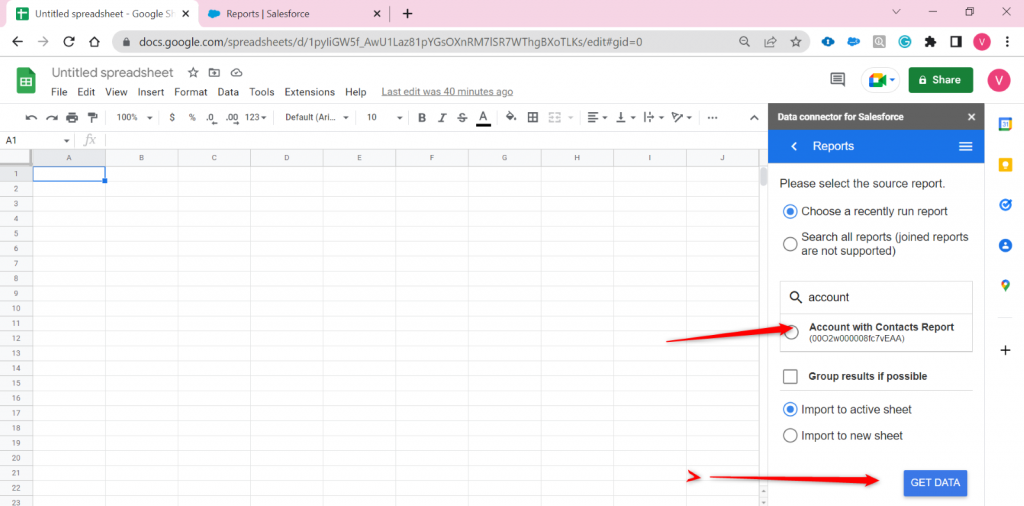Go back from Reports panel
Screen dimensions: 1024x506
pyautogui.click(x=794, y=146)
